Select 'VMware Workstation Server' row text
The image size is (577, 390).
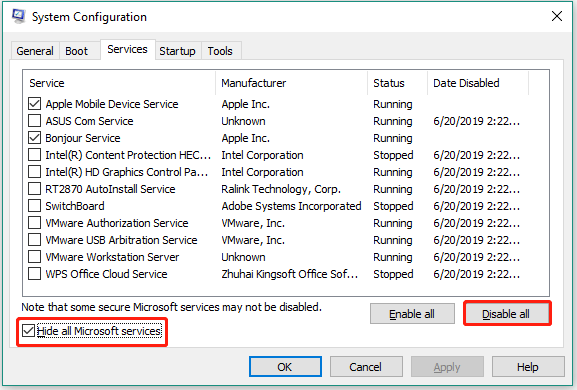pyautogui.click(x=112, y=257)
